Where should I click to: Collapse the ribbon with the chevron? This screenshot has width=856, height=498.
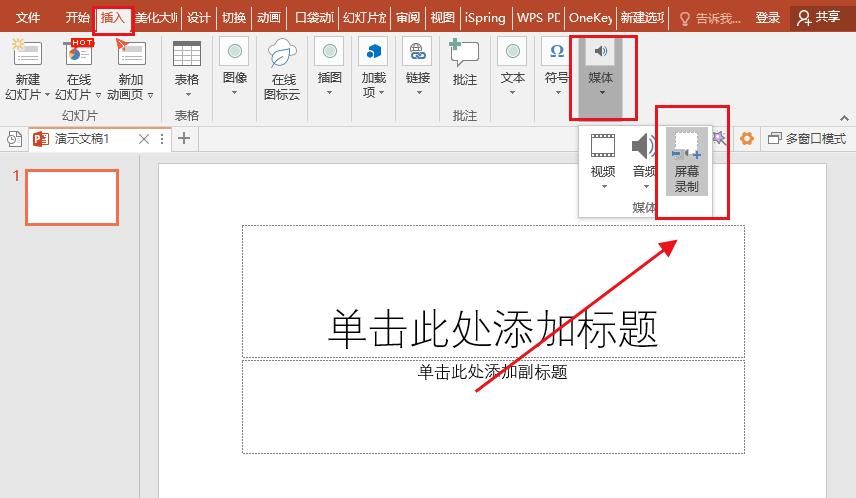click(x=844, y=118)
